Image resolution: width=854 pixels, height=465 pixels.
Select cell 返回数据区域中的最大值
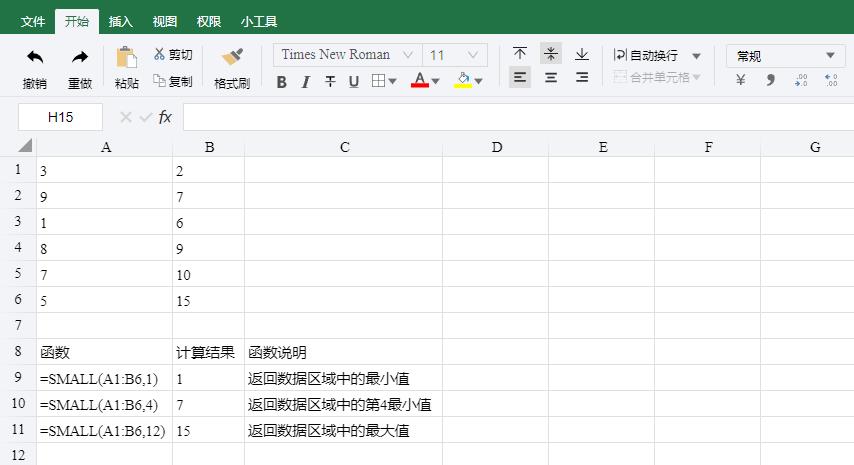click(344, 430)
